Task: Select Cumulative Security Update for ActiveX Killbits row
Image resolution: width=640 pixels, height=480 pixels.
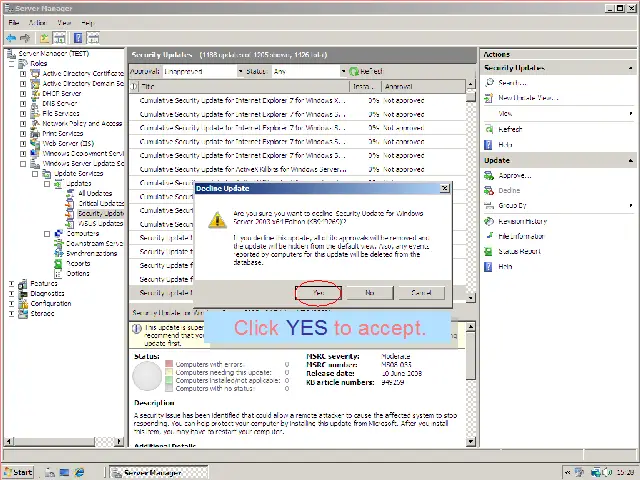Action: pos(297,169)
